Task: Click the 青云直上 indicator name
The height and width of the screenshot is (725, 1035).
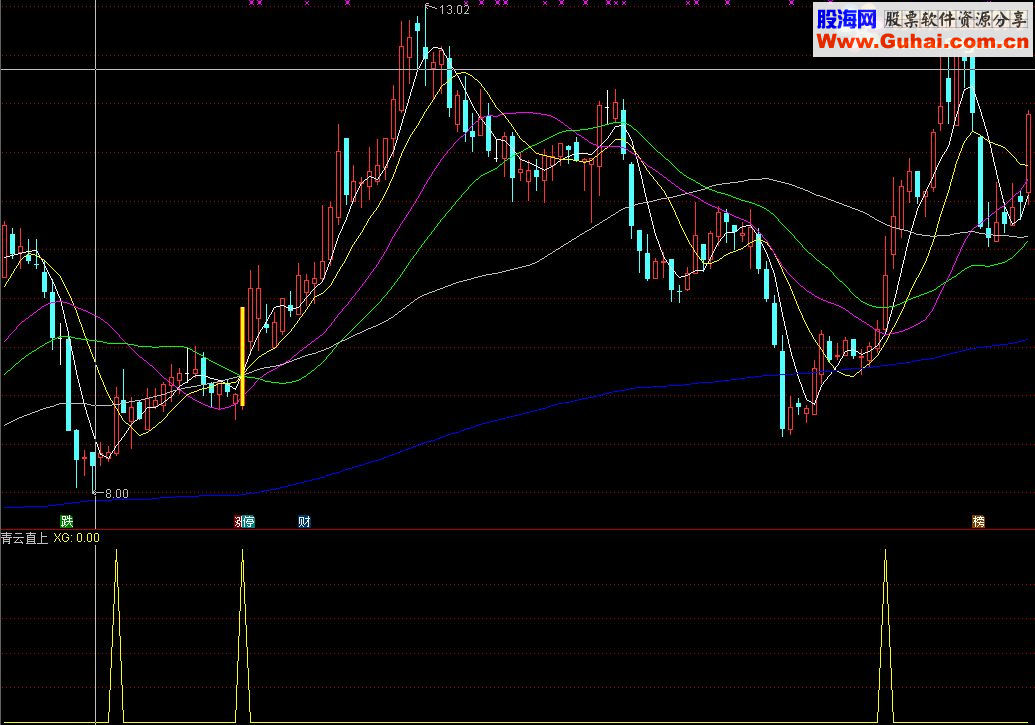Action: 24,538
